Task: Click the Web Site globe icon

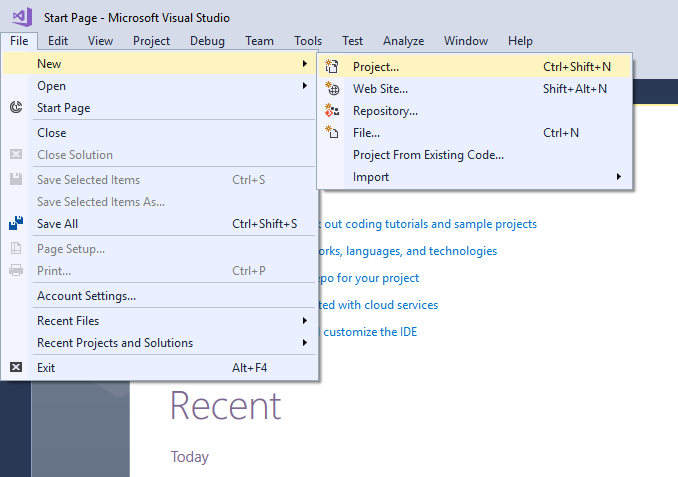Action: (332, 89)
